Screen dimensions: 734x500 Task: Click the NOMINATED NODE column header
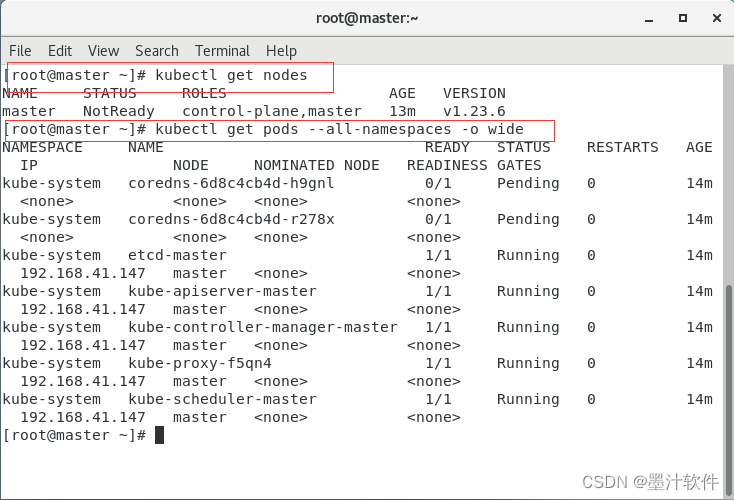[316, 165]
